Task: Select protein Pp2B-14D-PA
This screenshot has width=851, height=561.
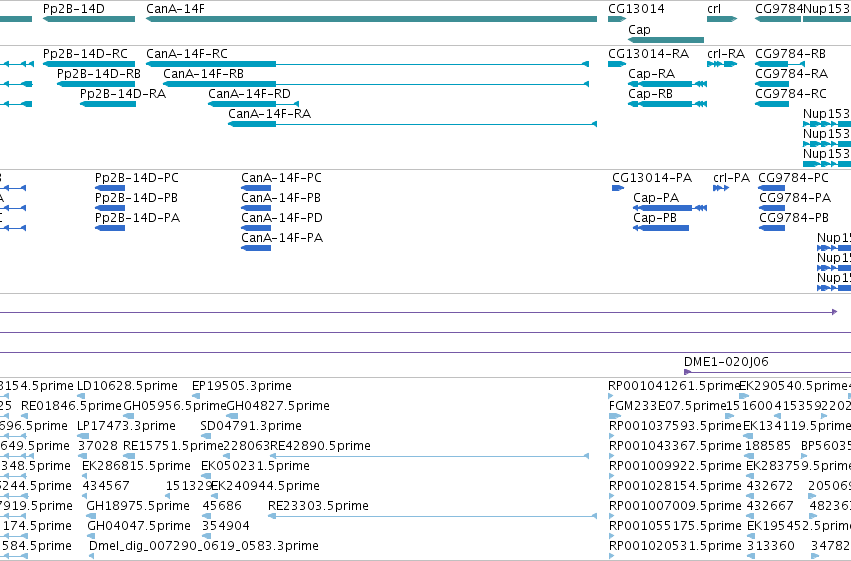Action: (x=110, y=228)
